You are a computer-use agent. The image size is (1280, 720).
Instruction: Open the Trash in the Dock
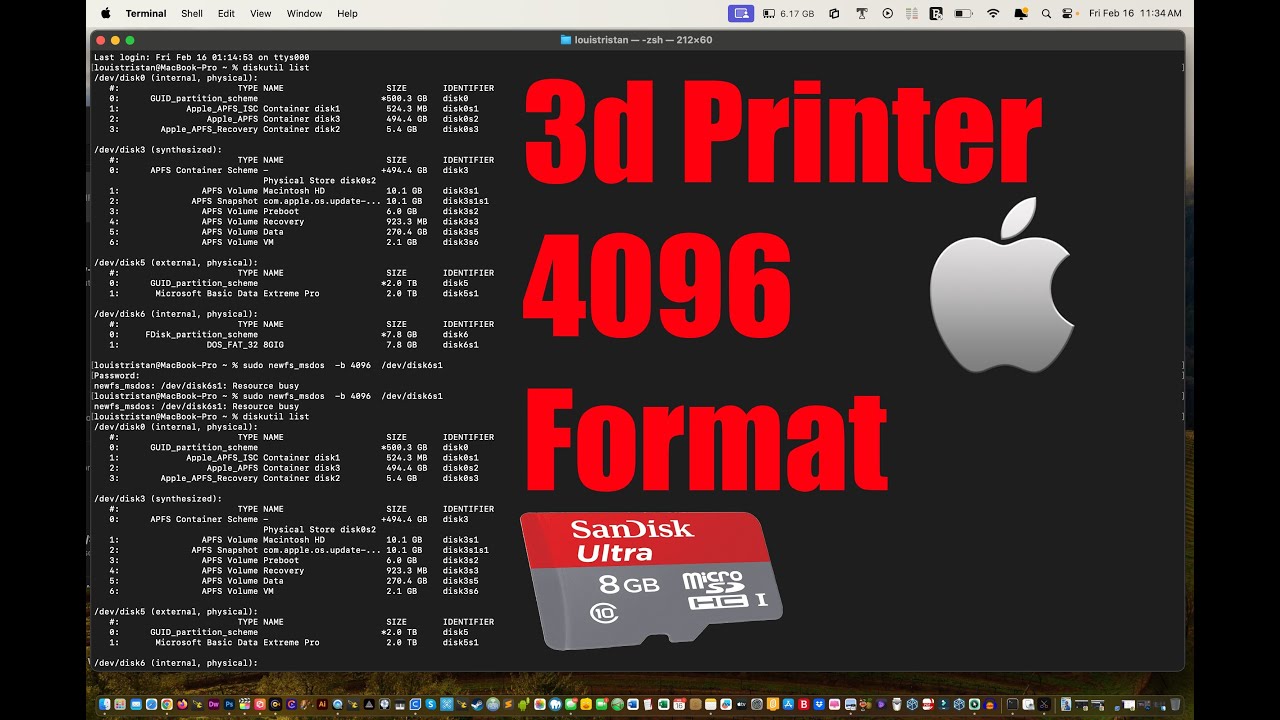tap(1175, 704)
